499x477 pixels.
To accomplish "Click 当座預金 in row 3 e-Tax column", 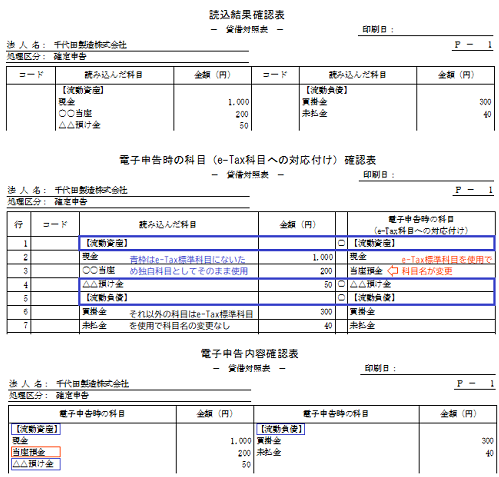I will (x=366, y=271).
